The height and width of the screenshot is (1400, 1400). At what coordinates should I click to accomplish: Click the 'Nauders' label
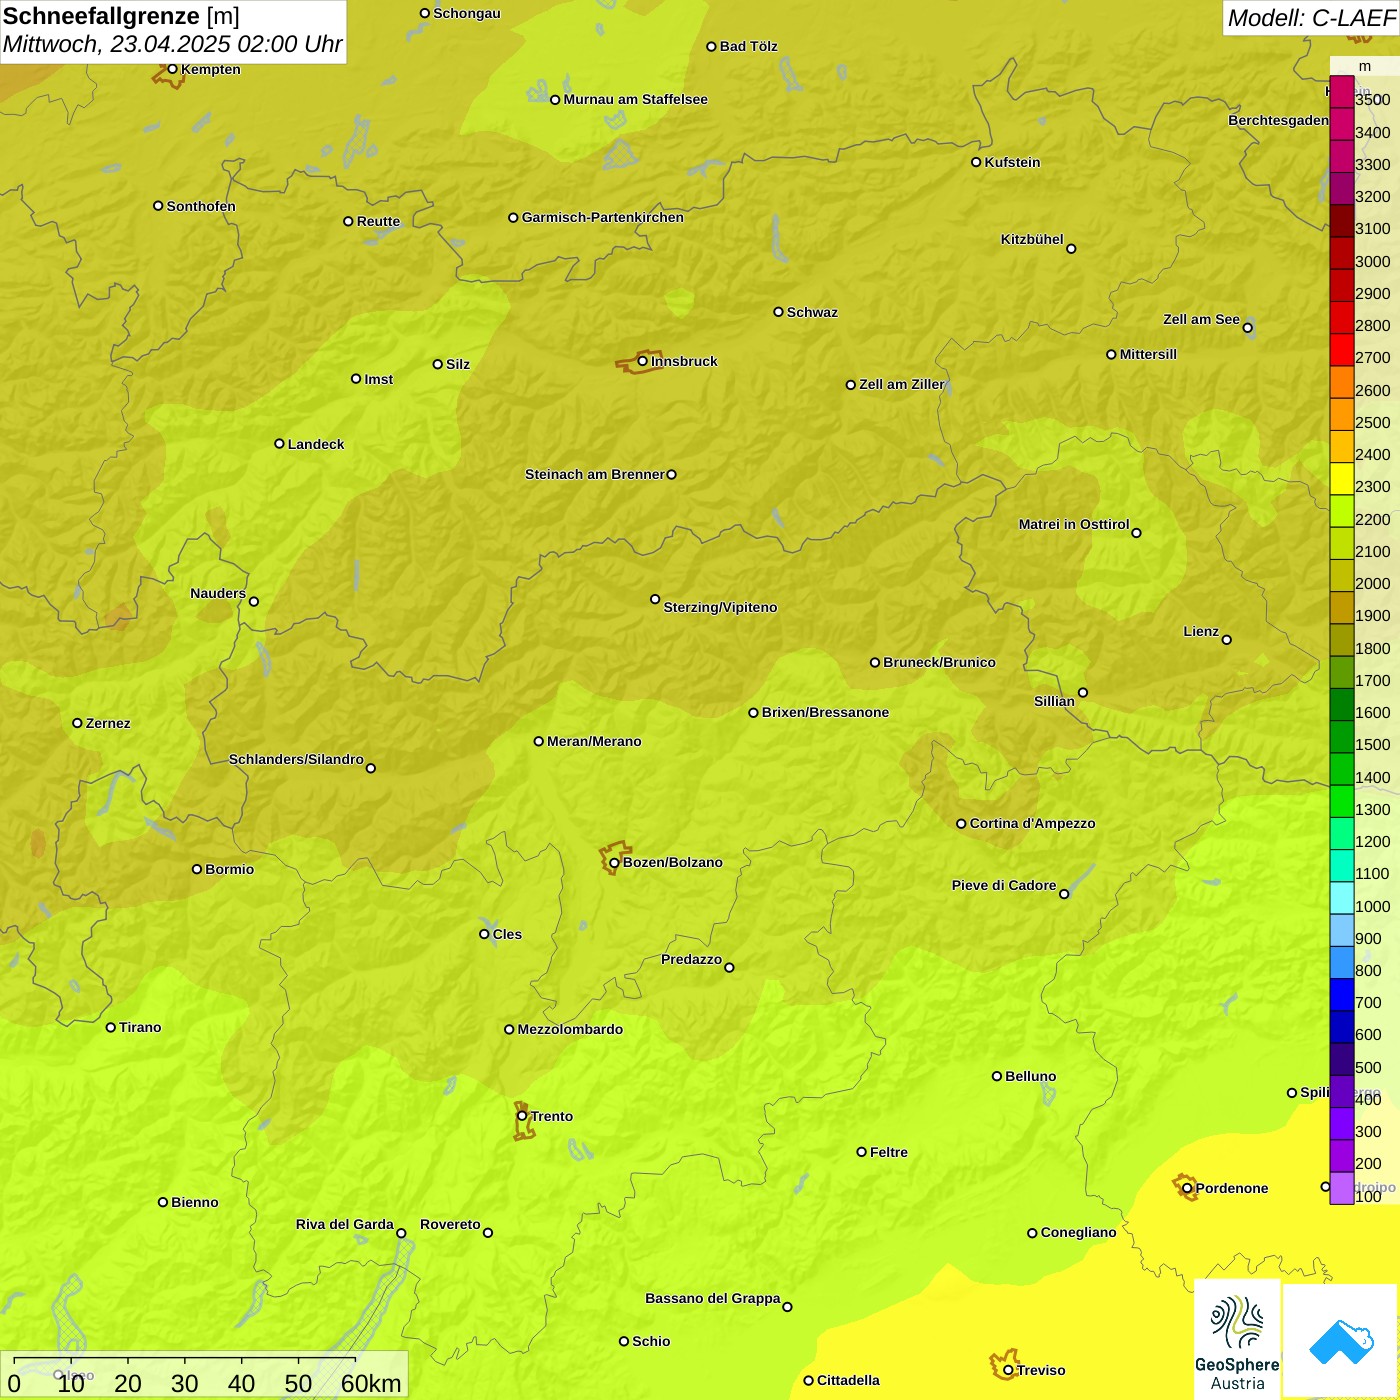pos(218,593)
